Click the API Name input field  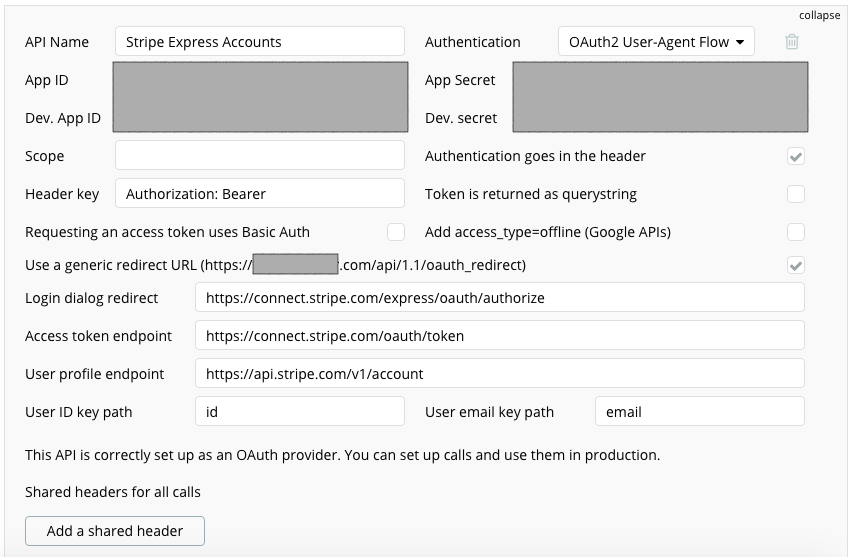(x=260, y=42)
